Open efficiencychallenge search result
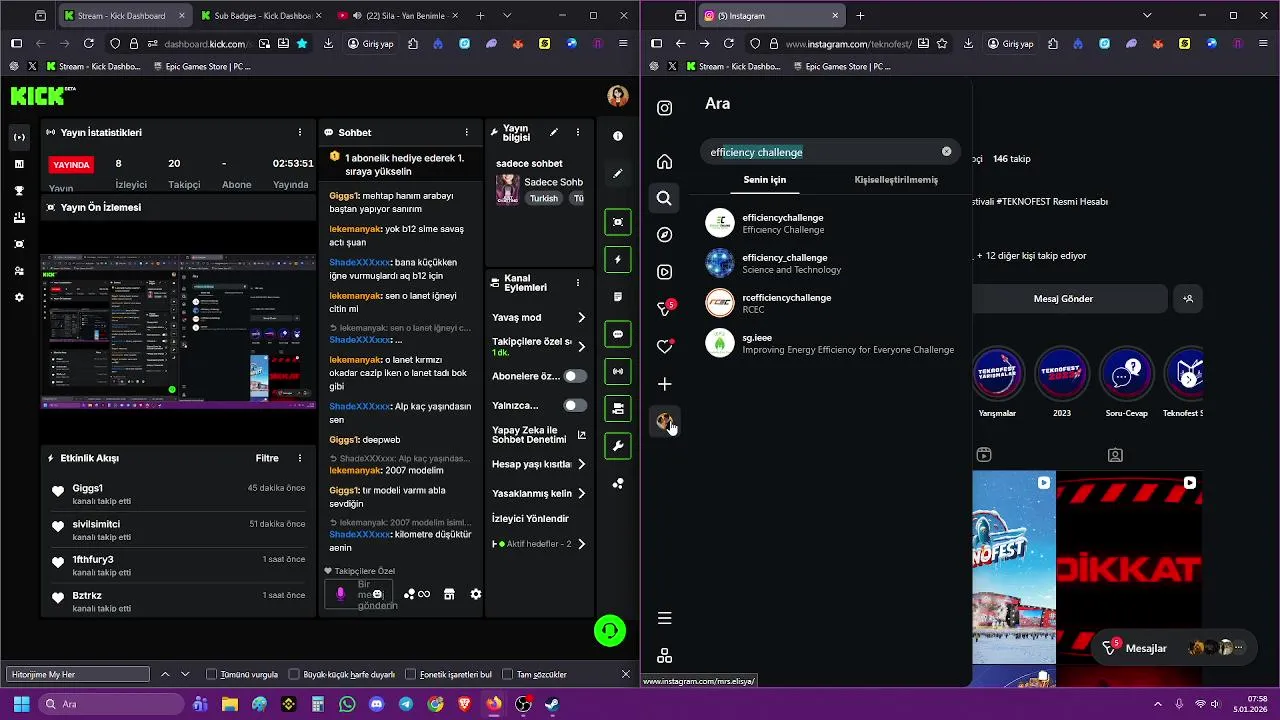Screen dimensions: 1280x720 click(830, 223)
